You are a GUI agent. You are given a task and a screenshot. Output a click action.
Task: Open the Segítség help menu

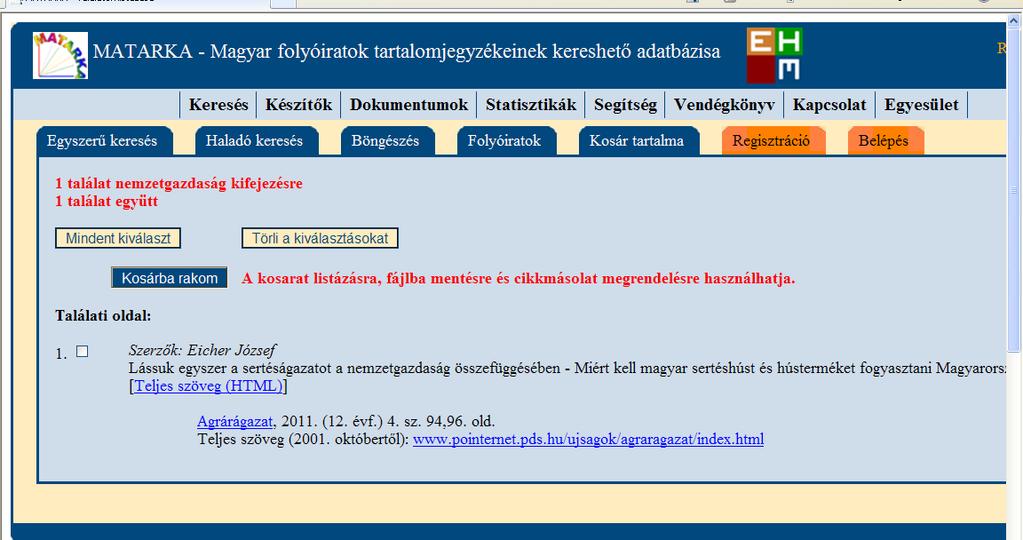click(x=625, y=105)
